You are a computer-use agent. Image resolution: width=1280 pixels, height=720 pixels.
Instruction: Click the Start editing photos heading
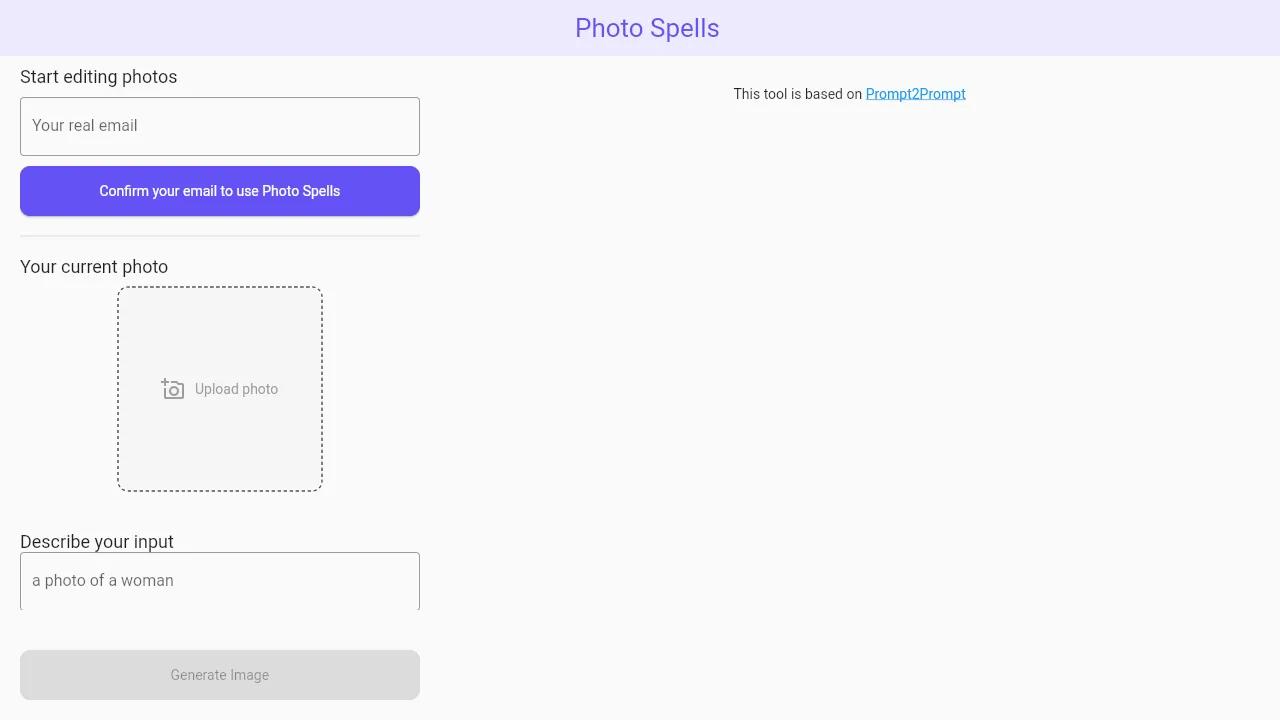(x=98, y=77)
